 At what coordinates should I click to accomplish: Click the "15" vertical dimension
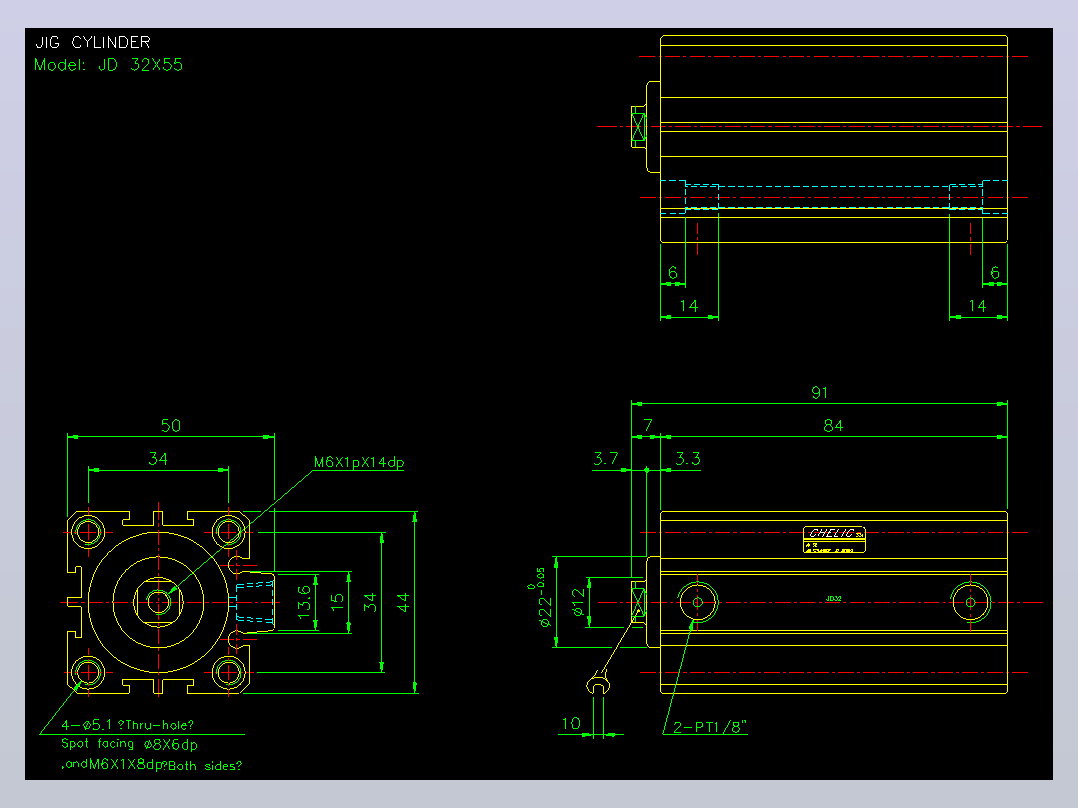pos(337,600)
